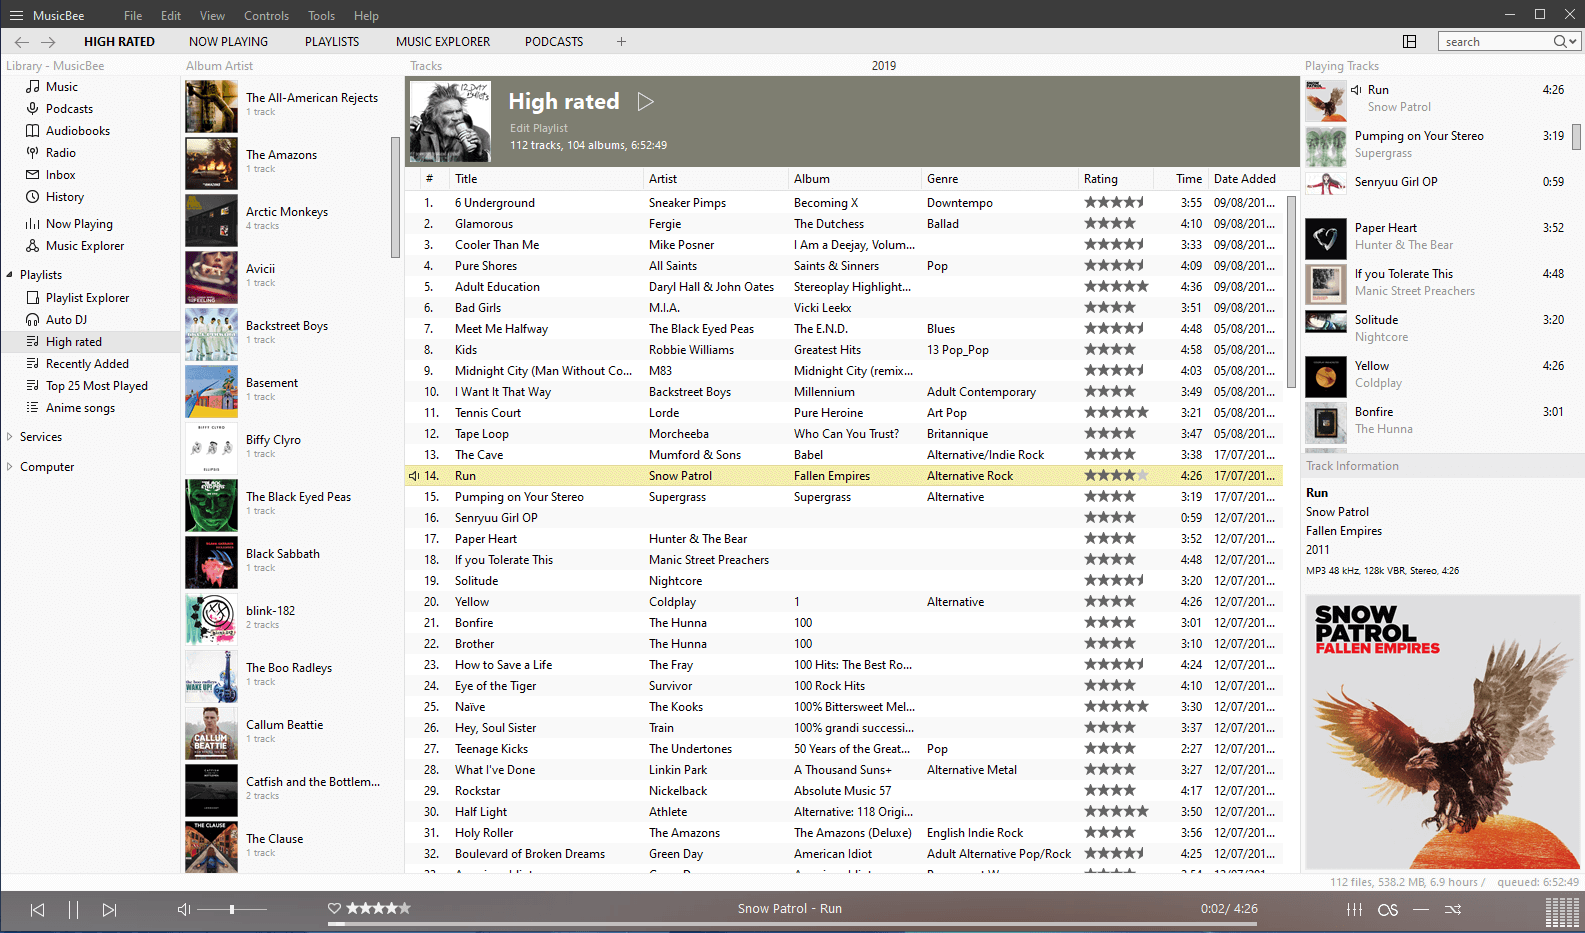
Task: Switch to the Music Explorer tab
Action: (x=442, y=41)
